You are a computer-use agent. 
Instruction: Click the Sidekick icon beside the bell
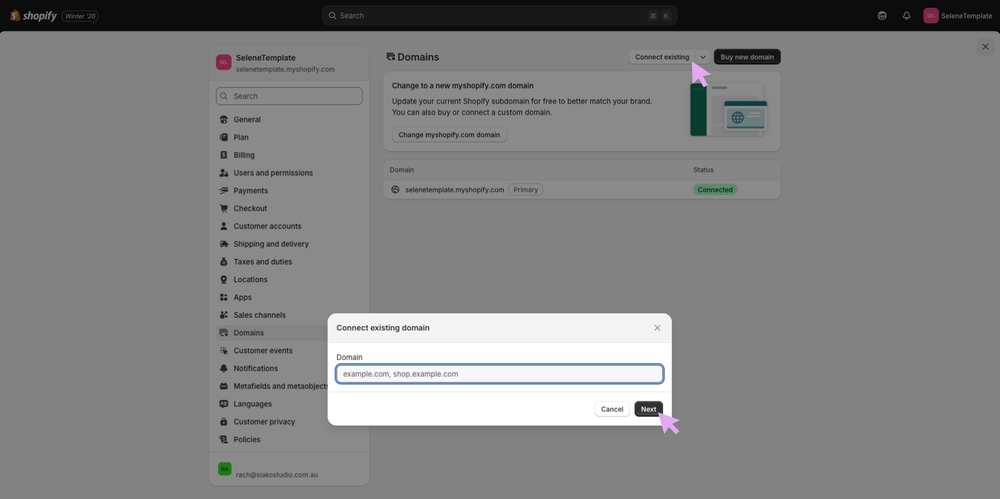pos(882,16)
